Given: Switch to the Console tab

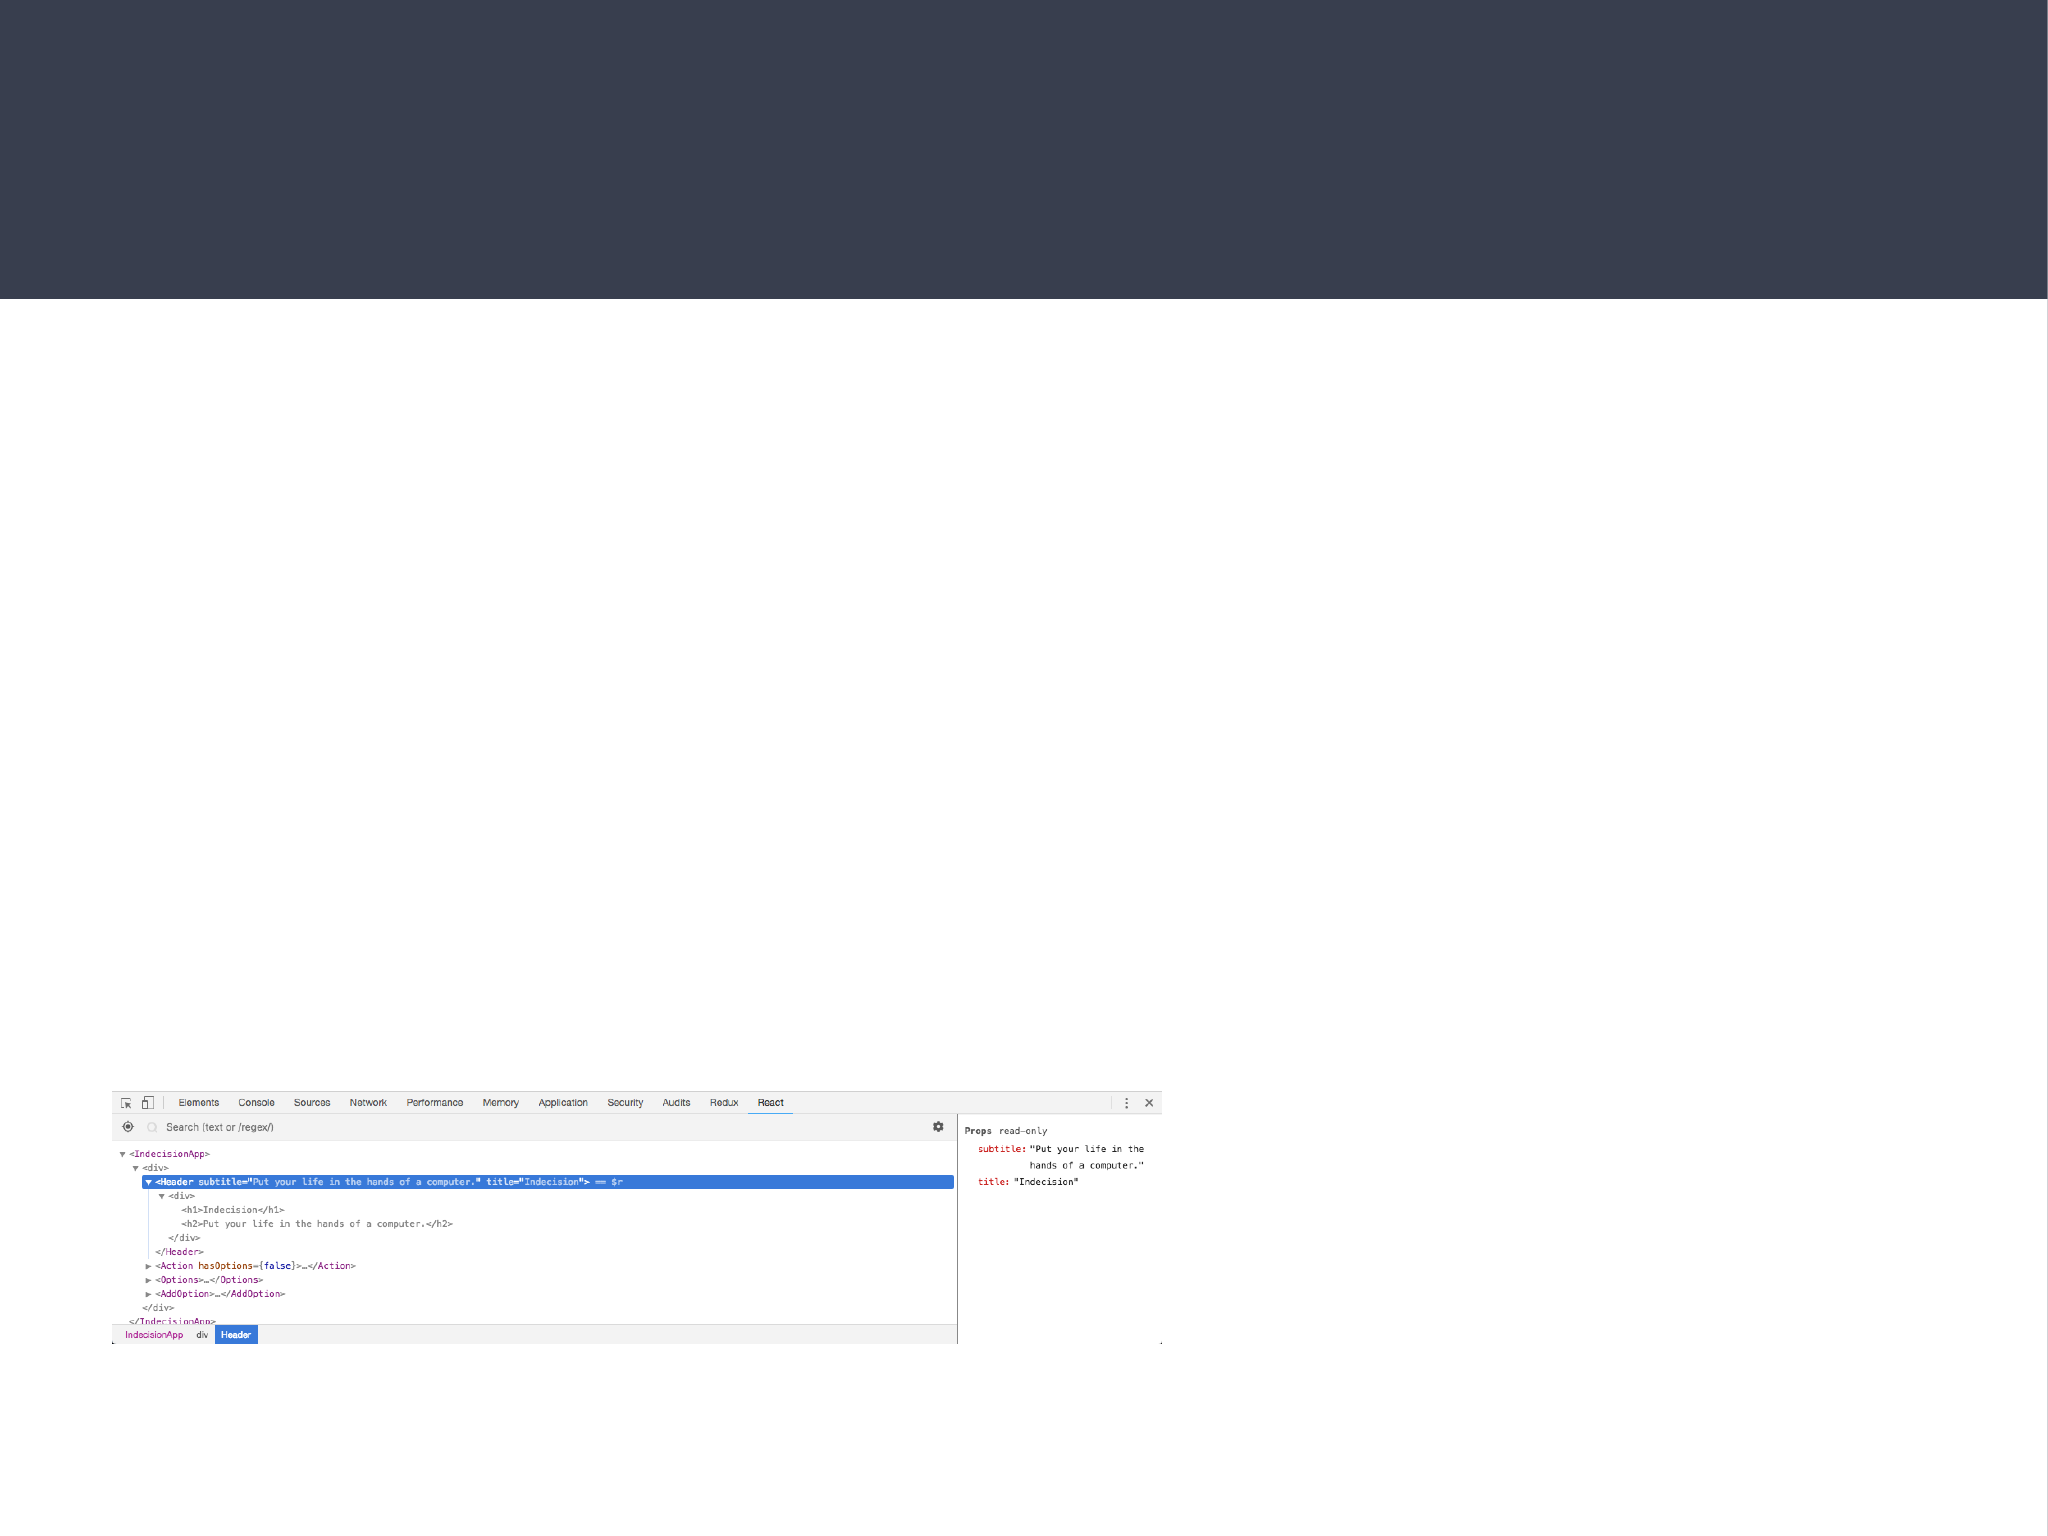Looking at the screenshot, I should pyautogui.click(x=256, y=1103).
